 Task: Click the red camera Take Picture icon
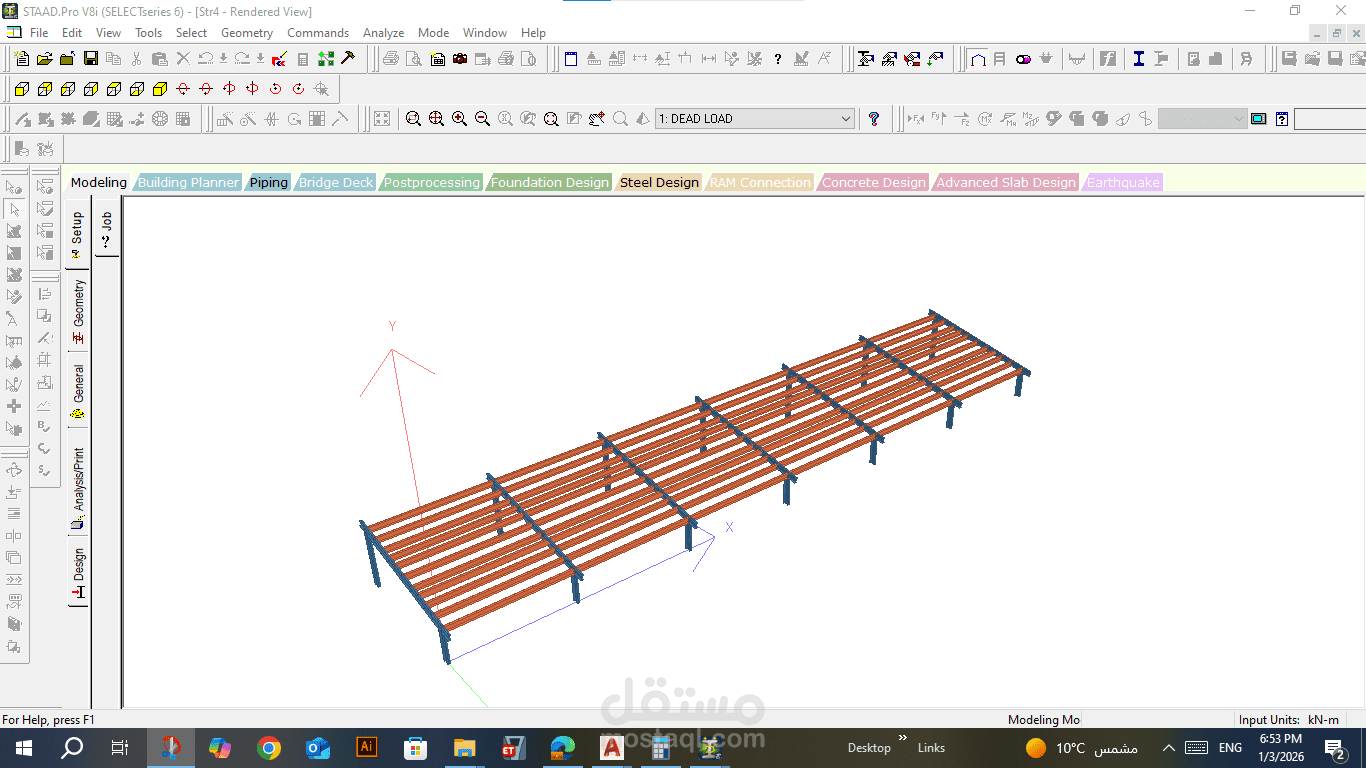tap(460, 59)
